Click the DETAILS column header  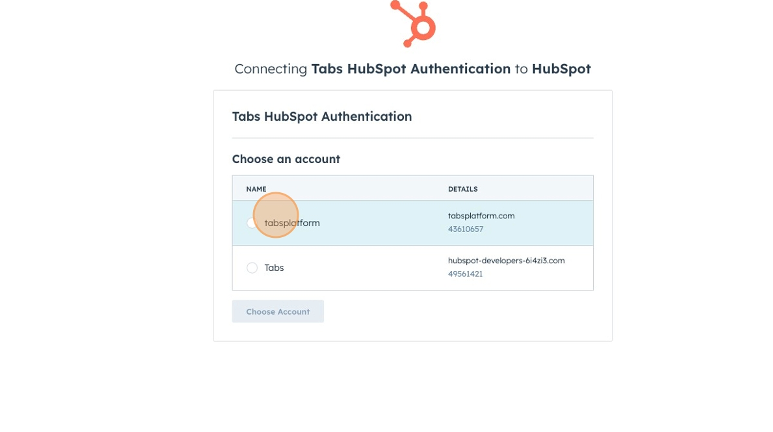(x=462, y=188)
